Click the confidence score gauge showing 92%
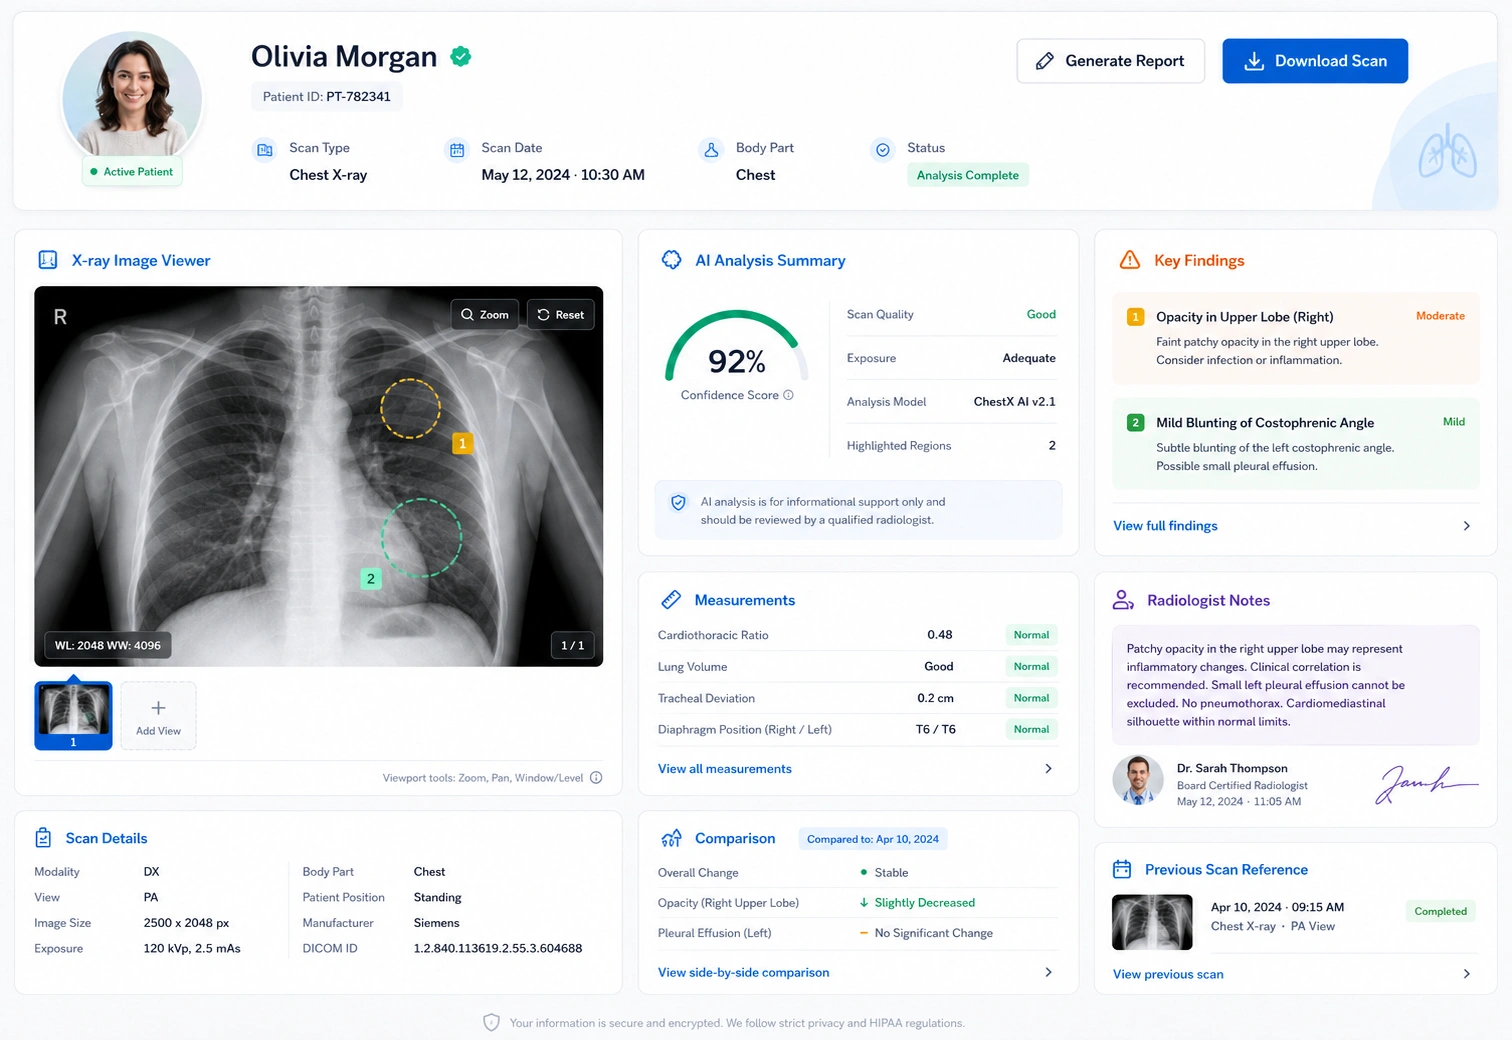This screenshot has width=1512, height=1040. tap(736, 348)
